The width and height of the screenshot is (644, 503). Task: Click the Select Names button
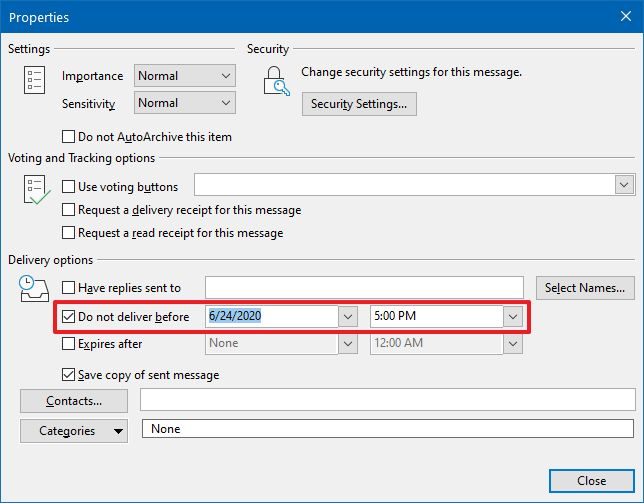pyautogui.click(x=585, y=288)
